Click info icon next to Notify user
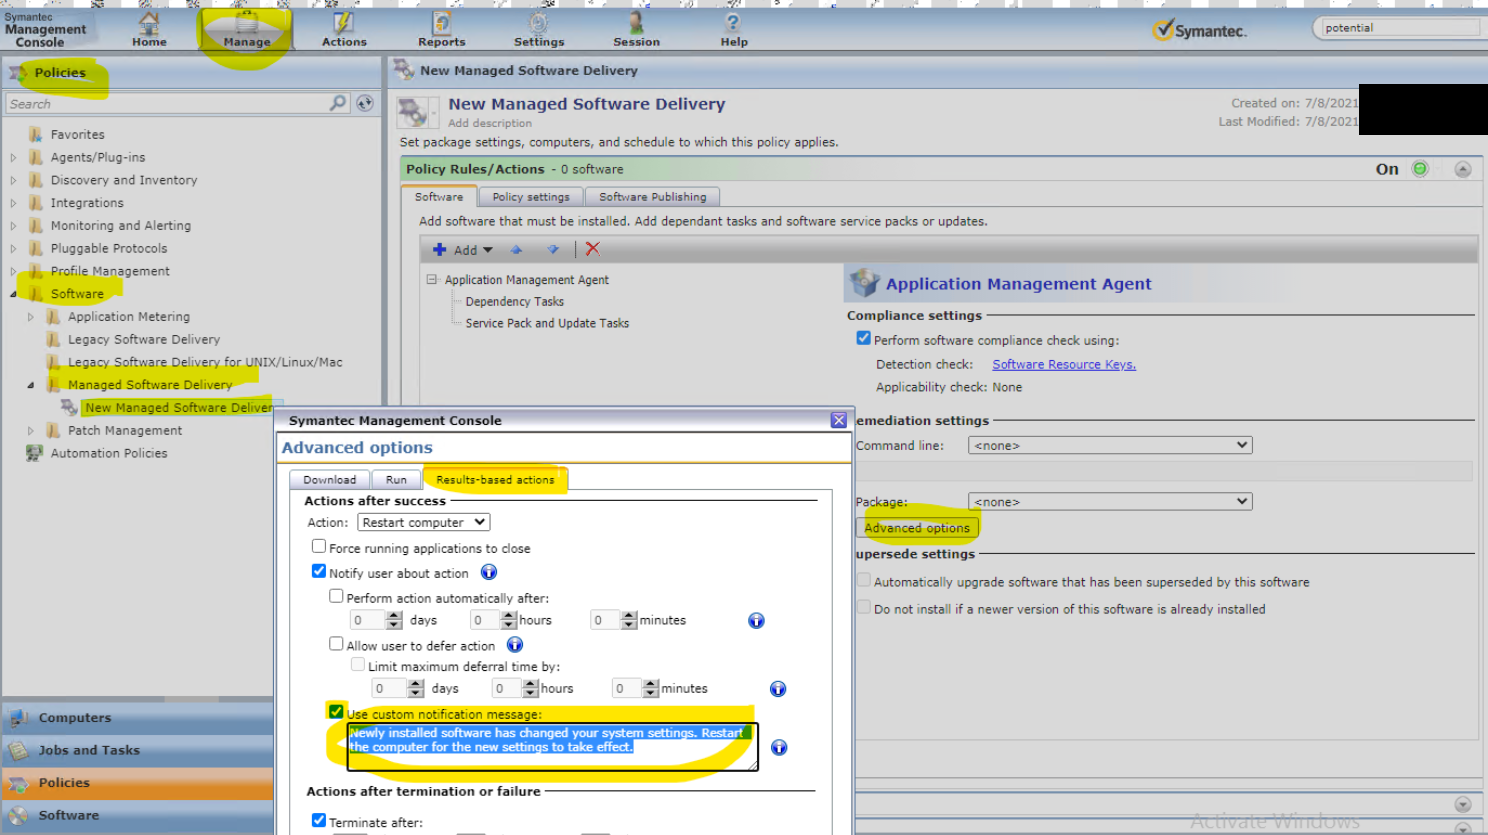Viewport: 1488px width, 835px height. tap(489, 573)
